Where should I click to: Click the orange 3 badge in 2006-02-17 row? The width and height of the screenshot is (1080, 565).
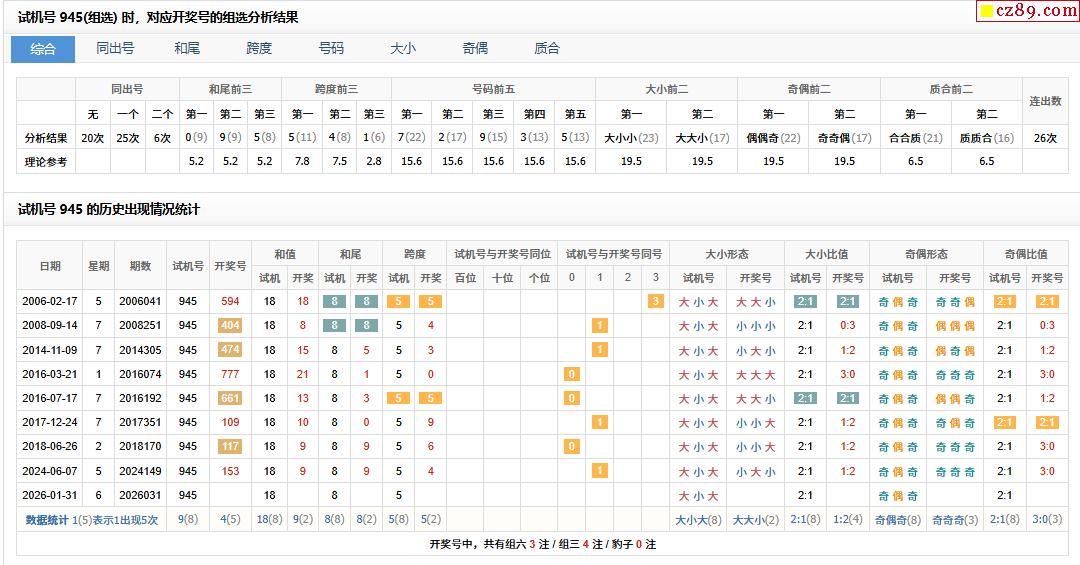656,301
